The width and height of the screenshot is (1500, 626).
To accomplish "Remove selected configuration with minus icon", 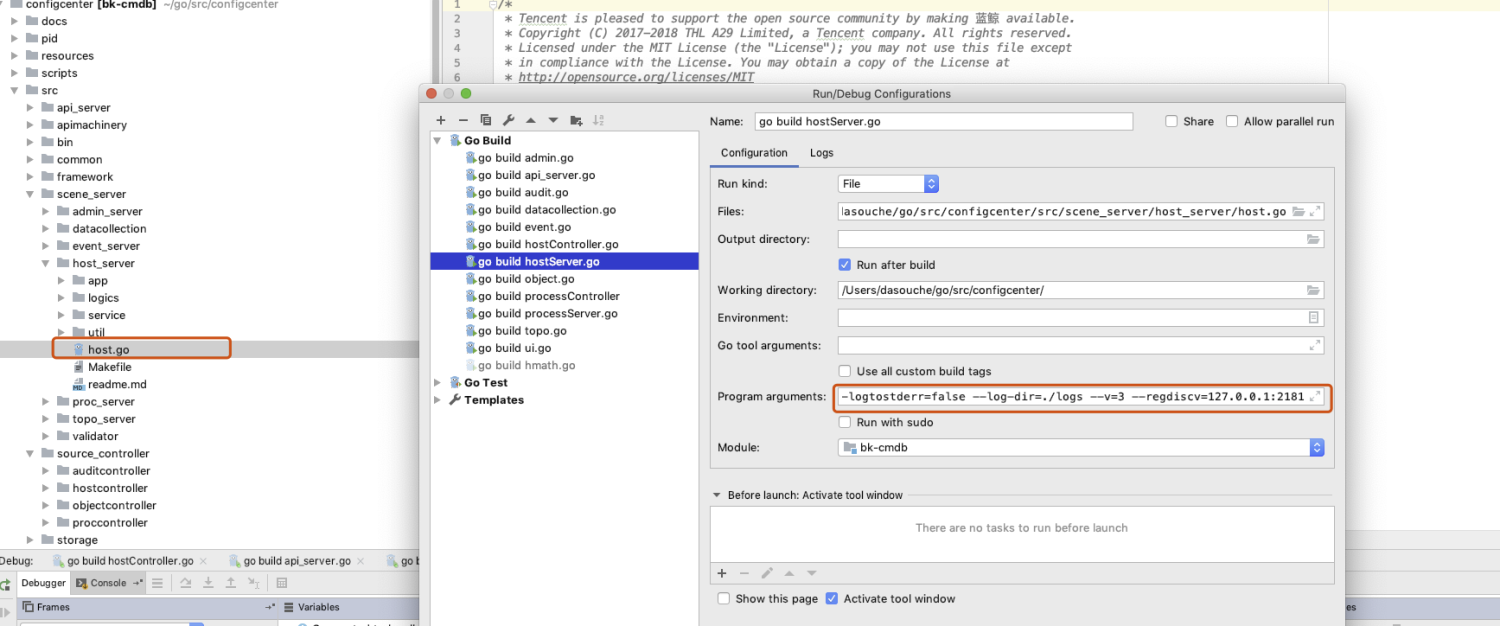I will 463,120.
